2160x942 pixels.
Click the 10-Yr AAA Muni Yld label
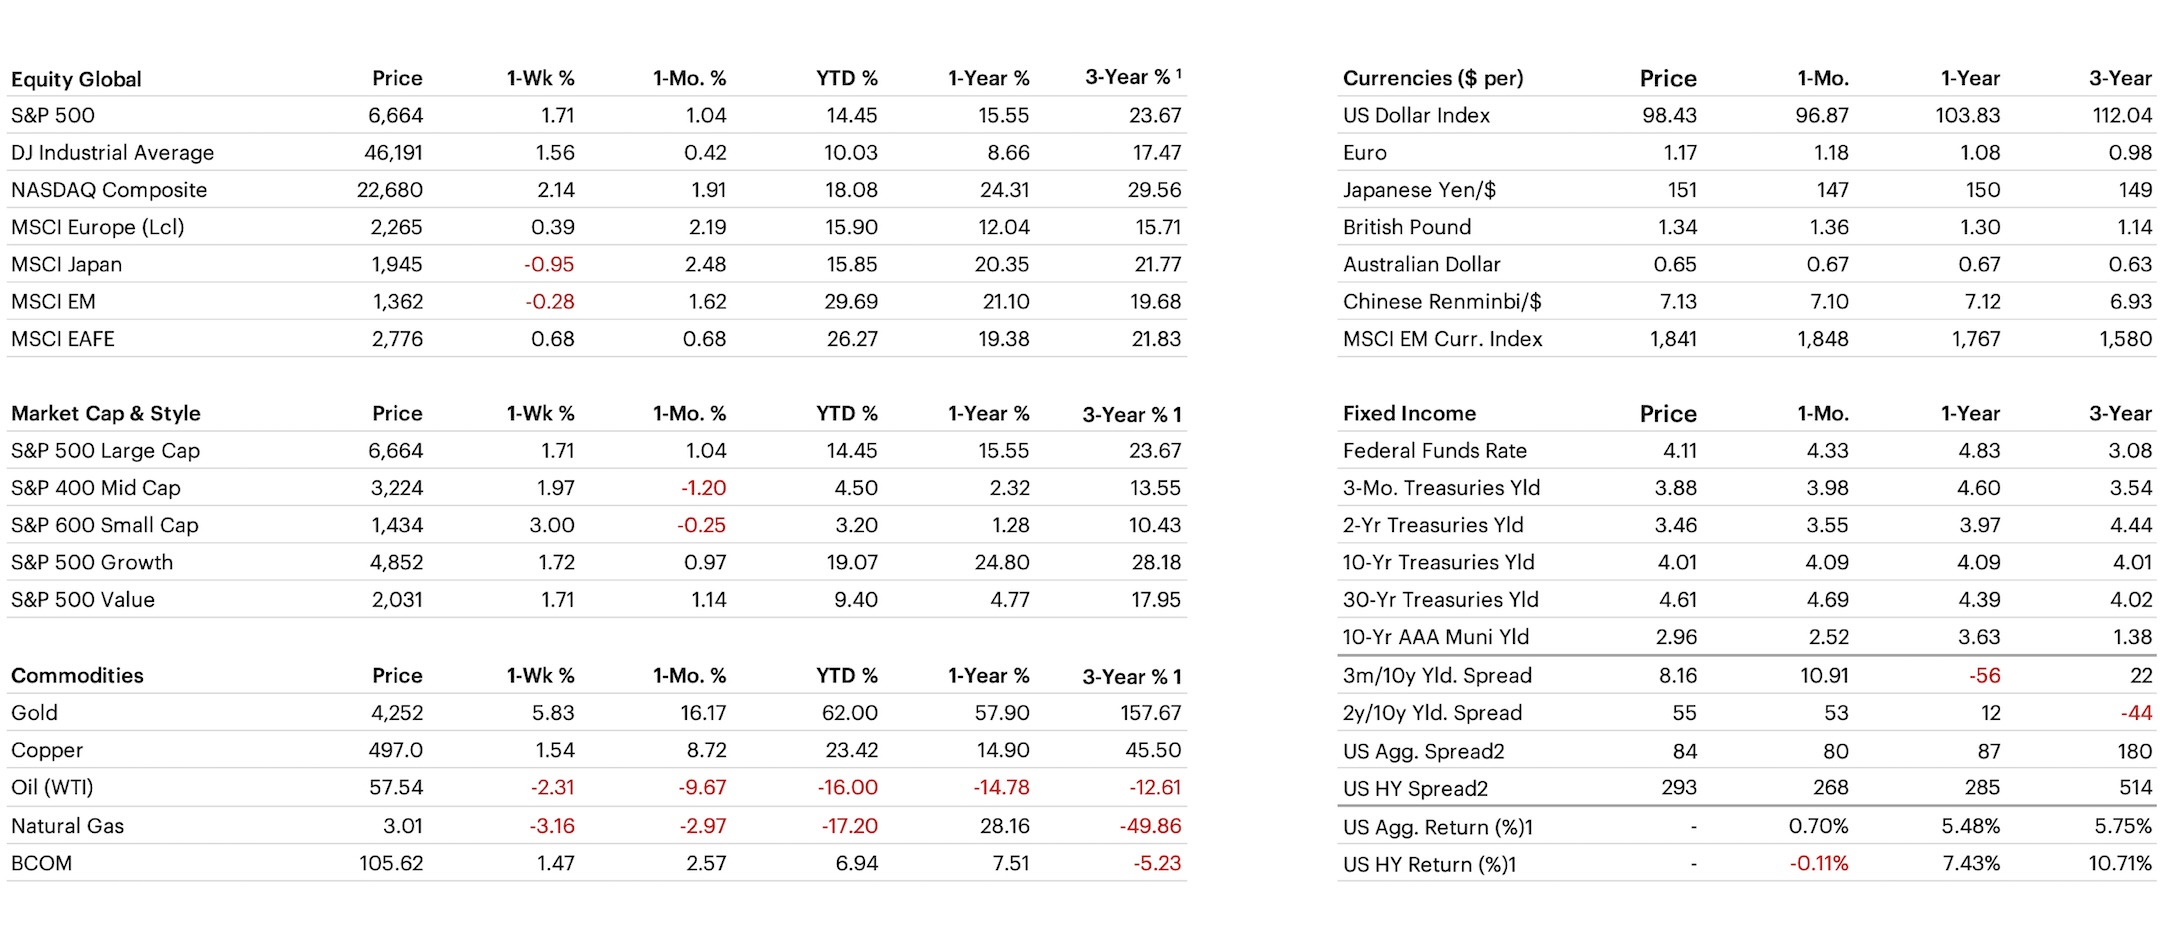(1435, 637)
